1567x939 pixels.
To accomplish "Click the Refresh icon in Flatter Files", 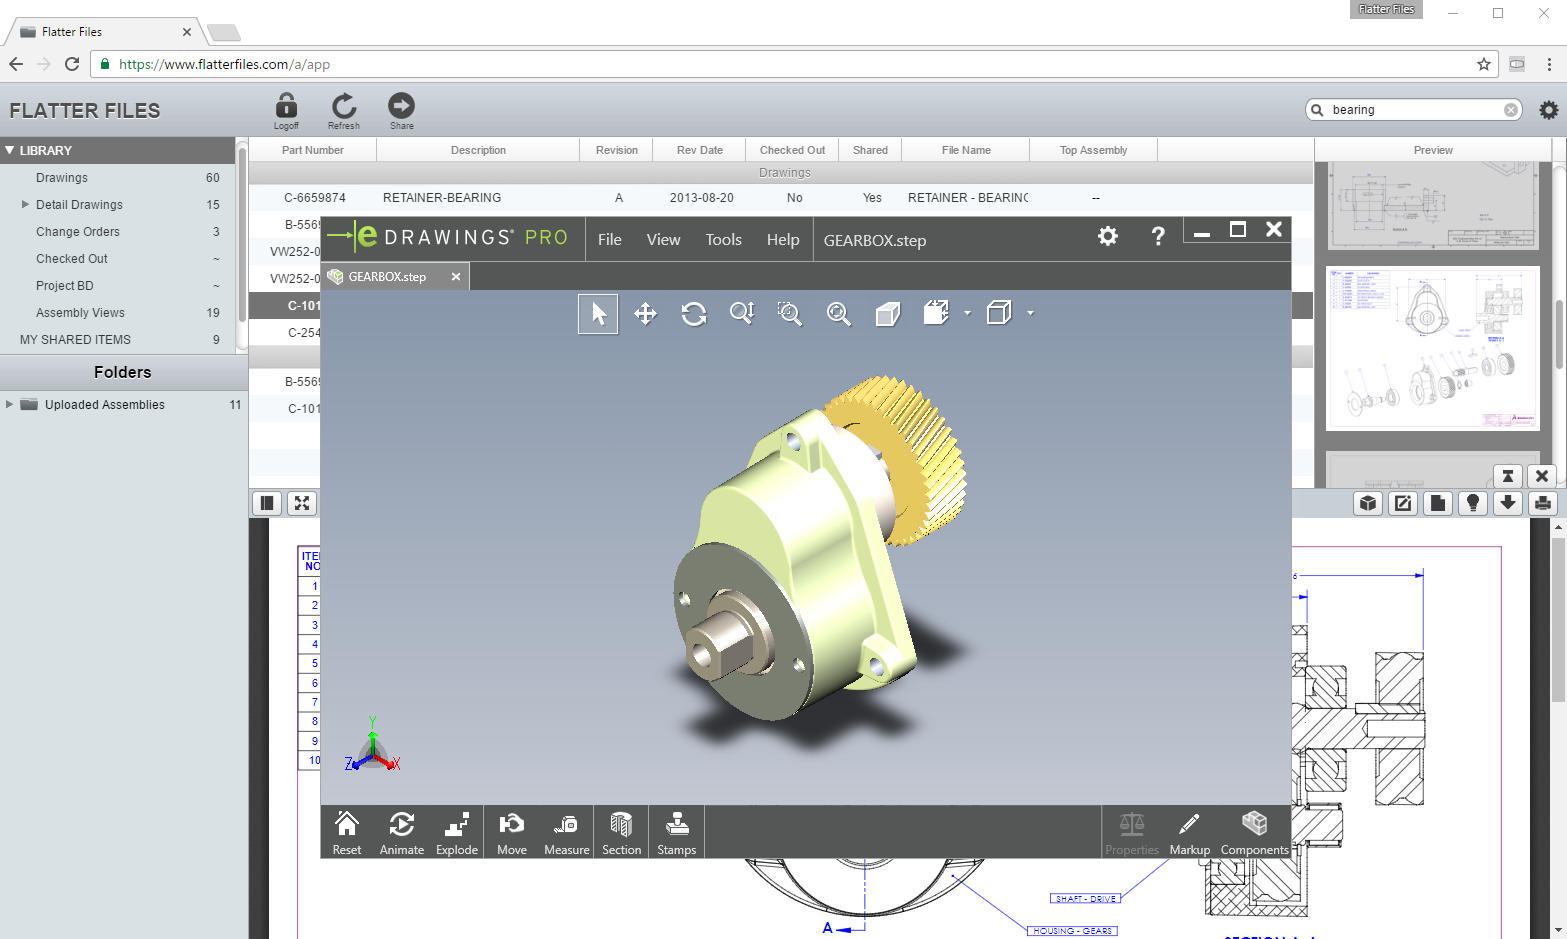I will tap(344, 110).
